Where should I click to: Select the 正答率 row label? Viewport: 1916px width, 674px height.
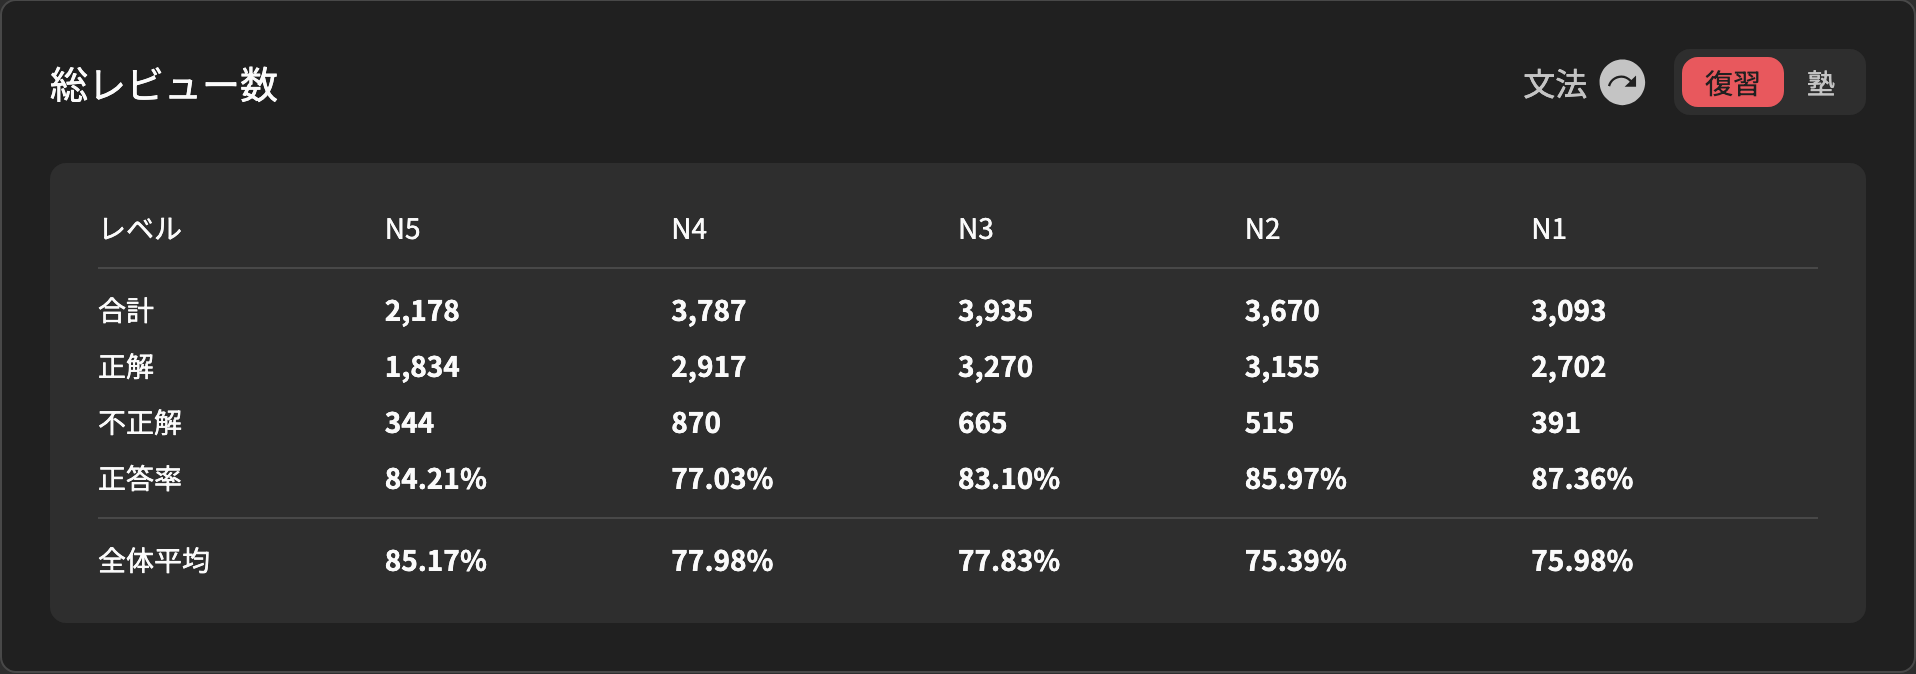(140, 479)
